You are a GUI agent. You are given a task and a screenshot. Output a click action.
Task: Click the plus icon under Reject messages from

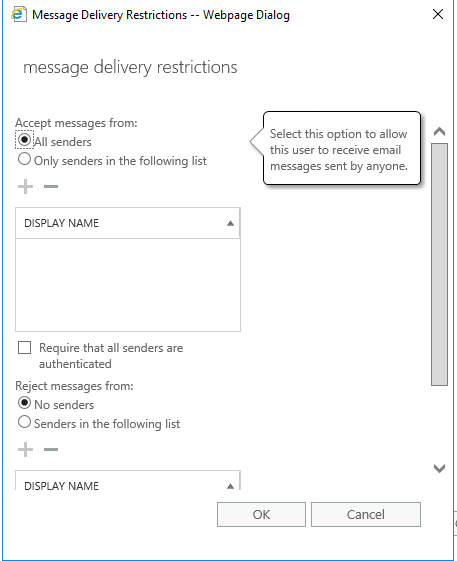pos(25,449)
